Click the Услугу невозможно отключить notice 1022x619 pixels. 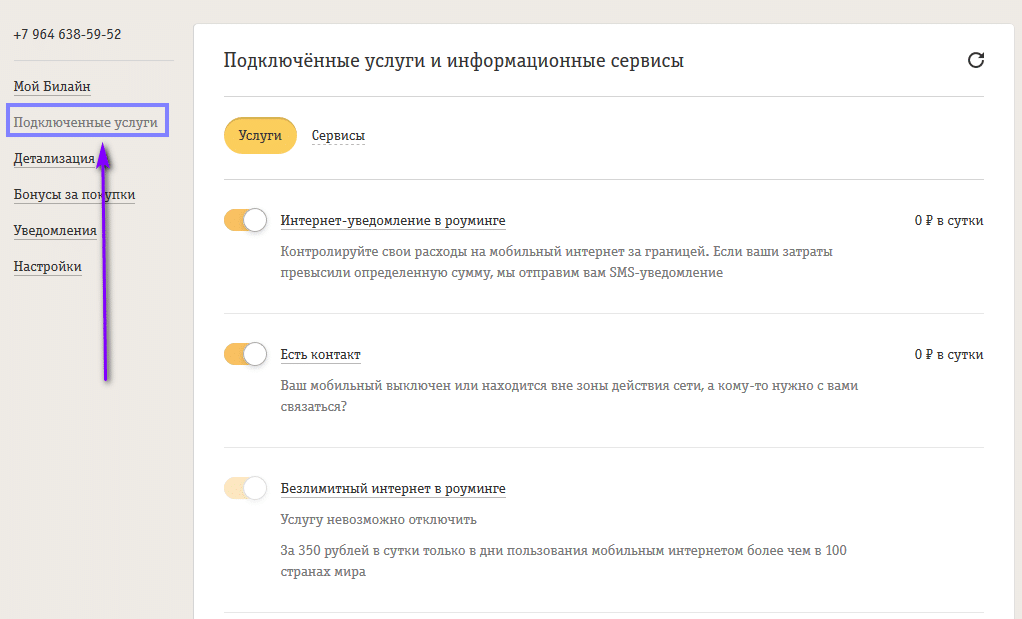[379, 520]
